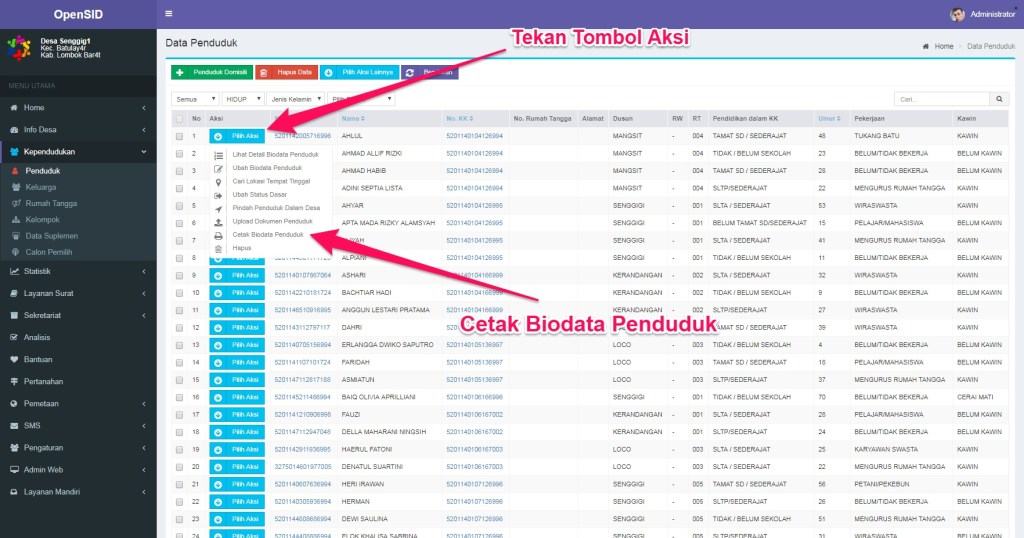Open the Jenis Kelamin dropdown
The width and height of the screenshot is (1024, 538).
point(295,99)
